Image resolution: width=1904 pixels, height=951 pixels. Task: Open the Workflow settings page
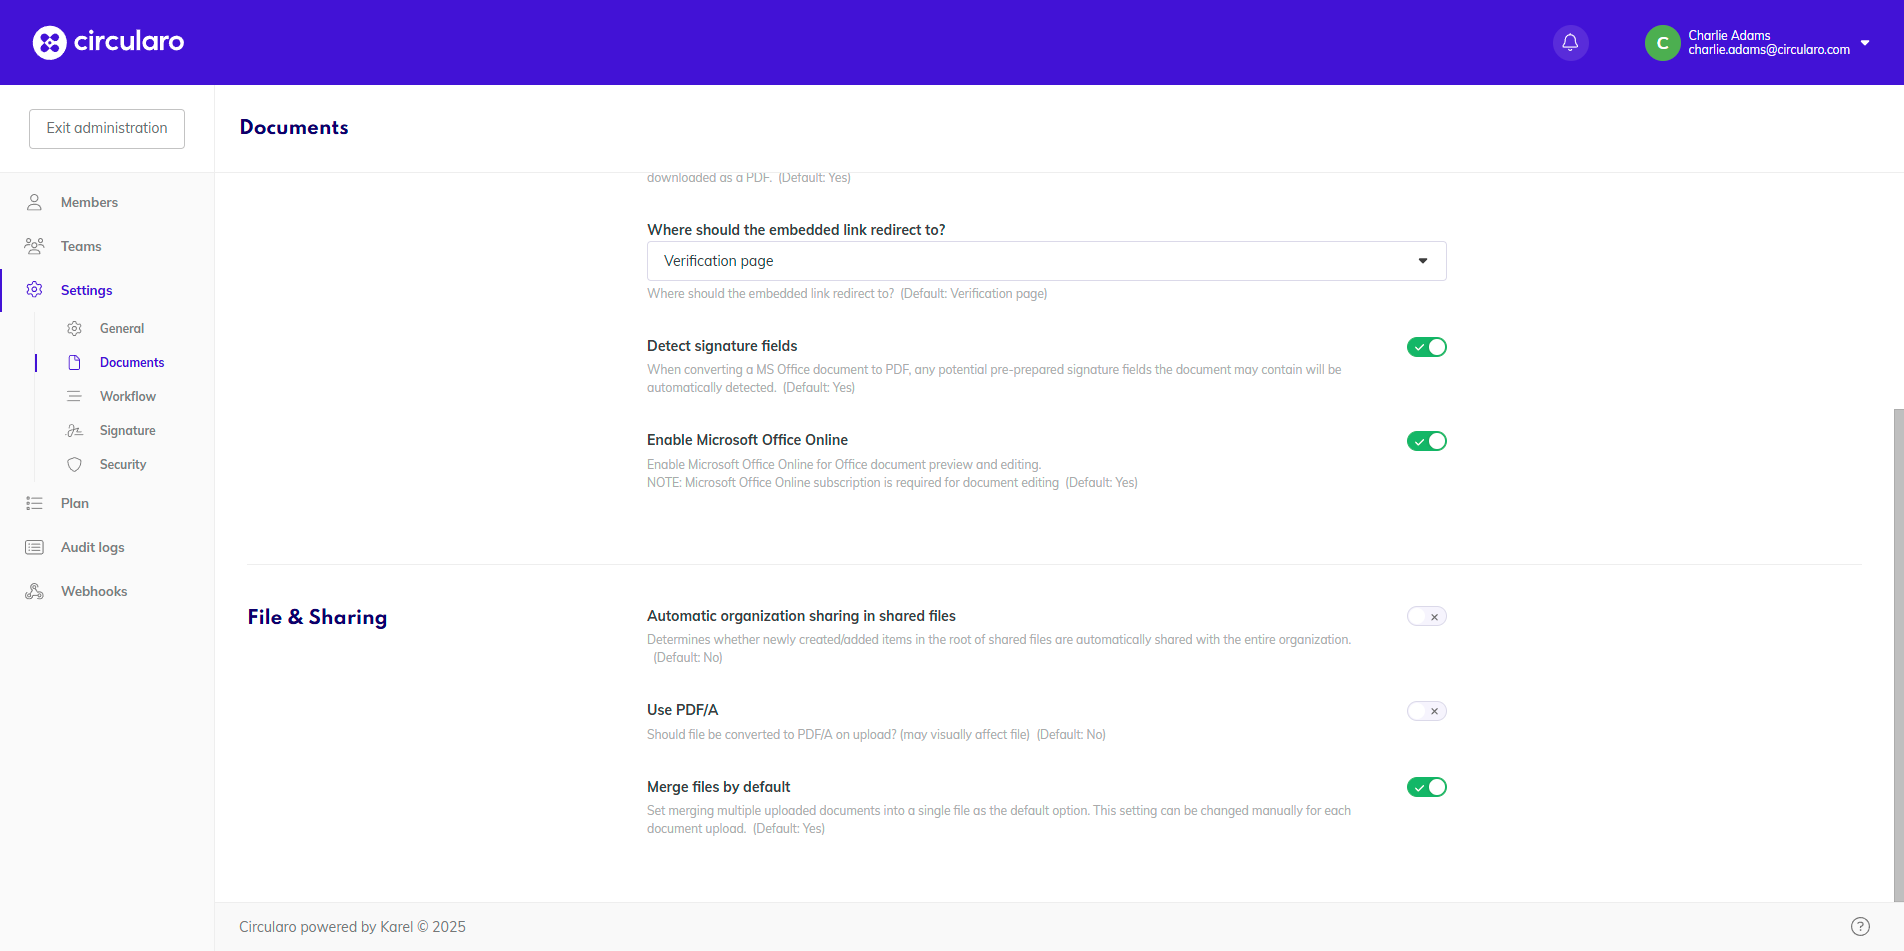(x=127, y=396)
